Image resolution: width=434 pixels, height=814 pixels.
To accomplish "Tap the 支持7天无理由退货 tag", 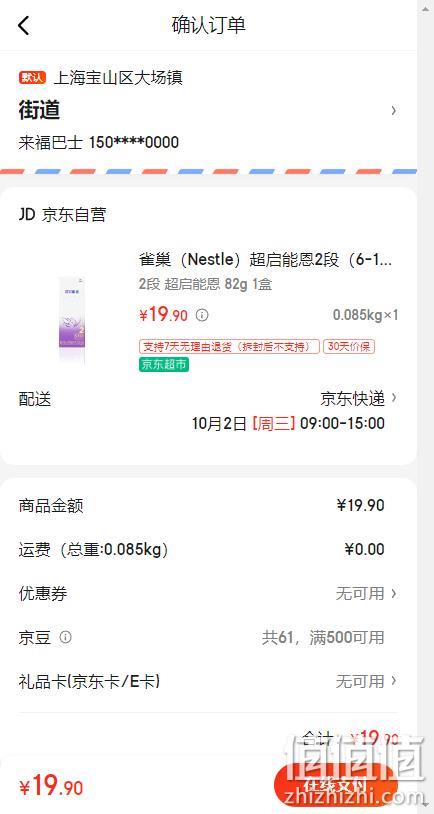I will [x=229, y=346].
